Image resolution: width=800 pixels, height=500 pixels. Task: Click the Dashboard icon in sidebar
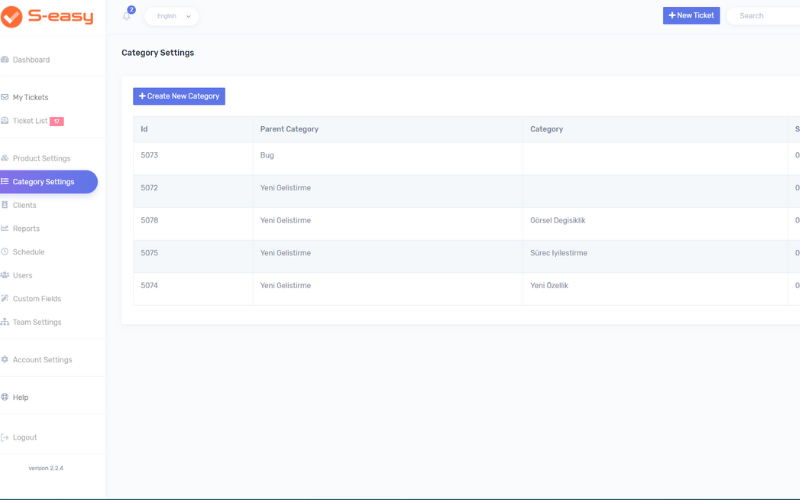(x=5, y=60)
